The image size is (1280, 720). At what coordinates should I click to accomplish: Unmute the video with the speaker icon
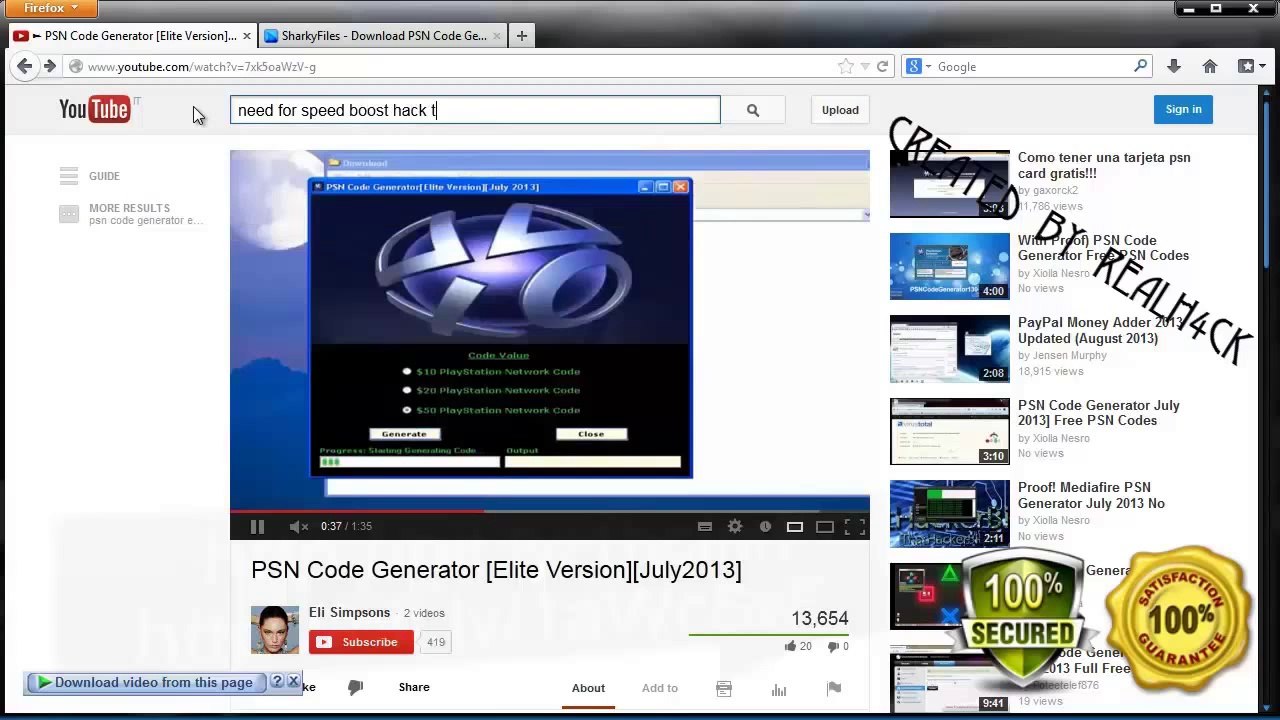(298, 526)
